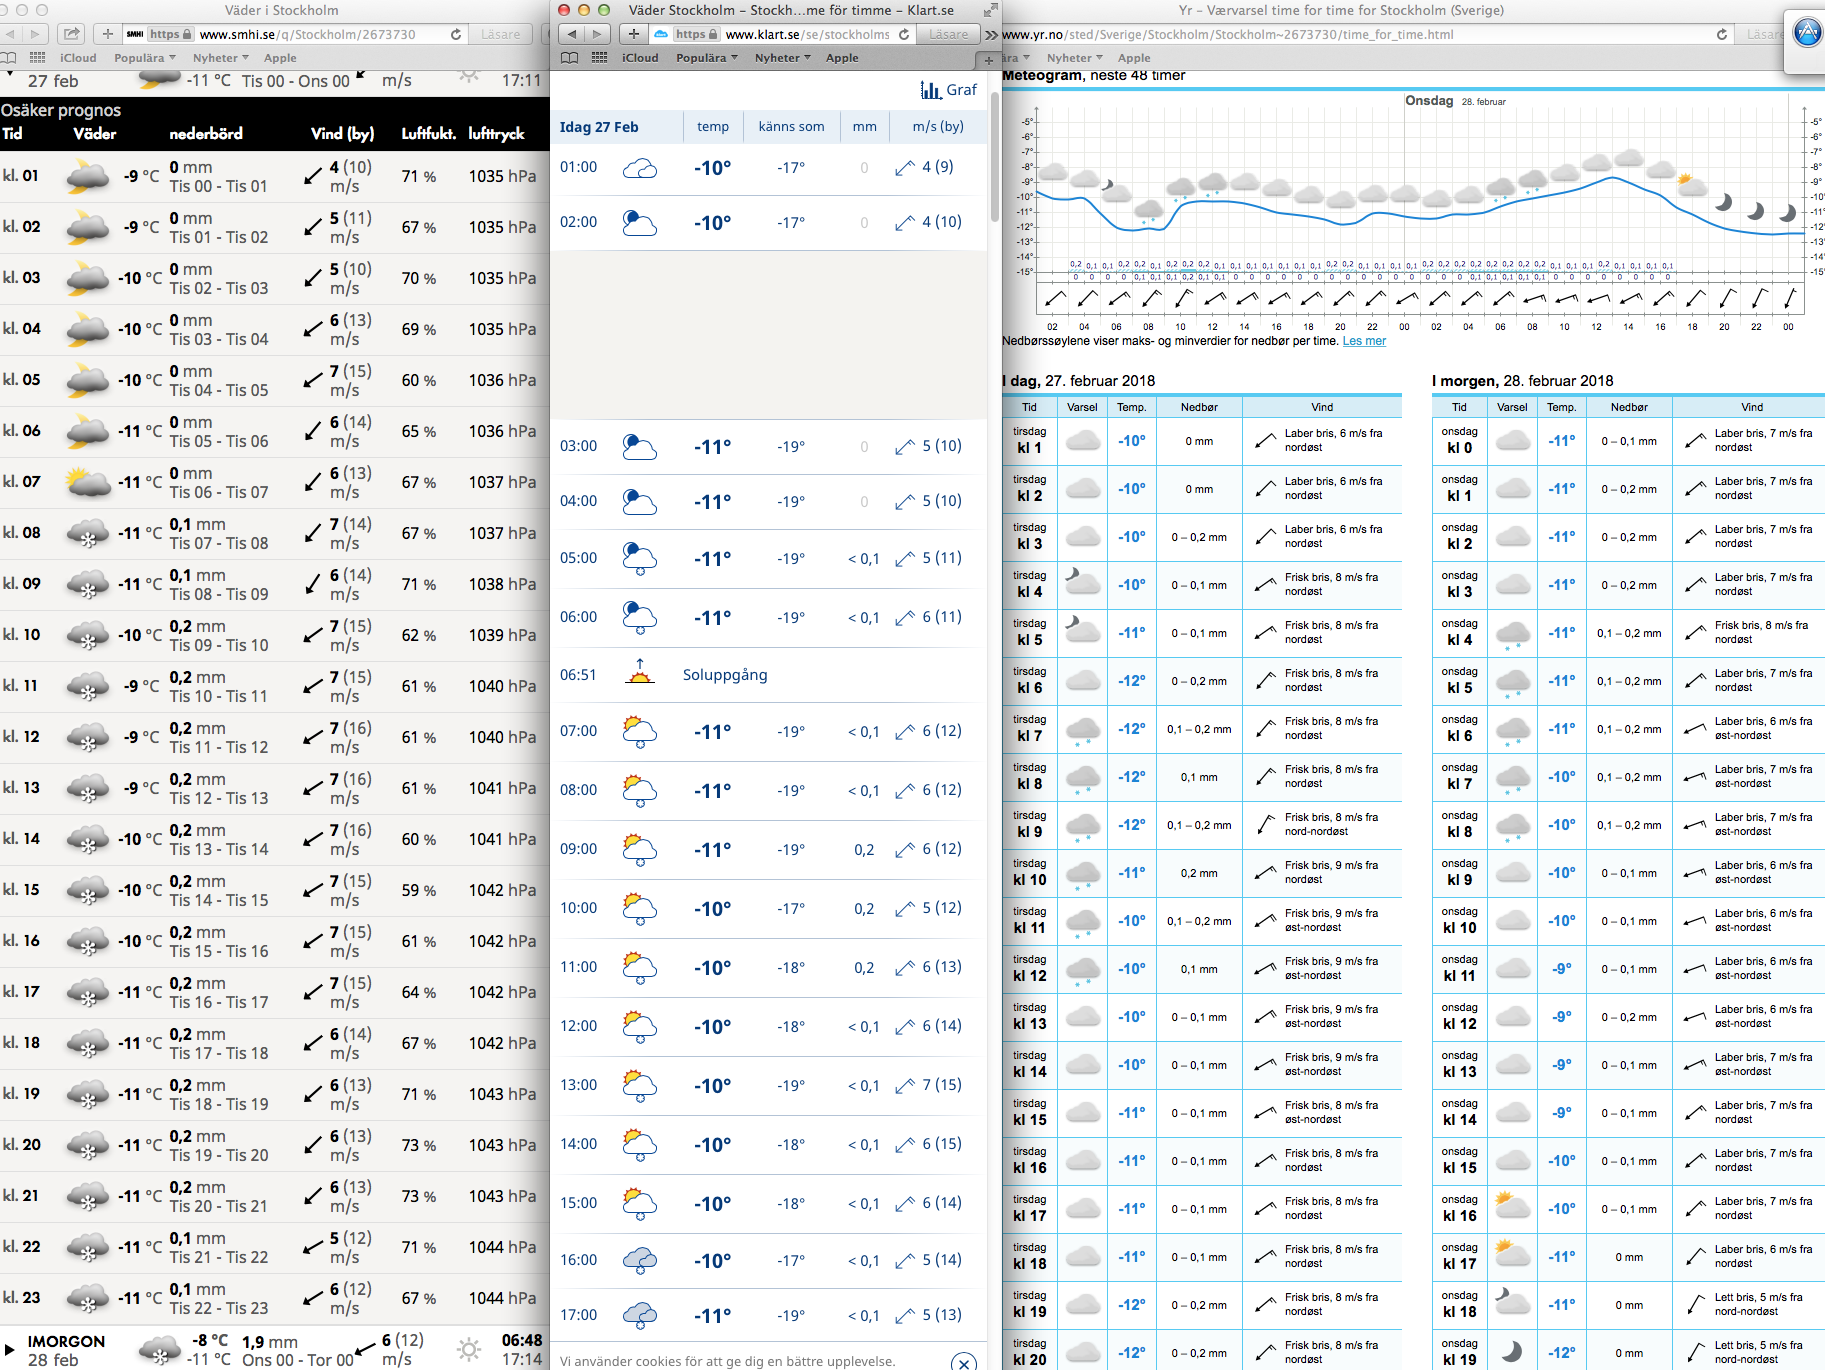Click plus button beside klart.se address
The width and height of the screenshot is (1825, 1370).
click(x=634, y=34)
